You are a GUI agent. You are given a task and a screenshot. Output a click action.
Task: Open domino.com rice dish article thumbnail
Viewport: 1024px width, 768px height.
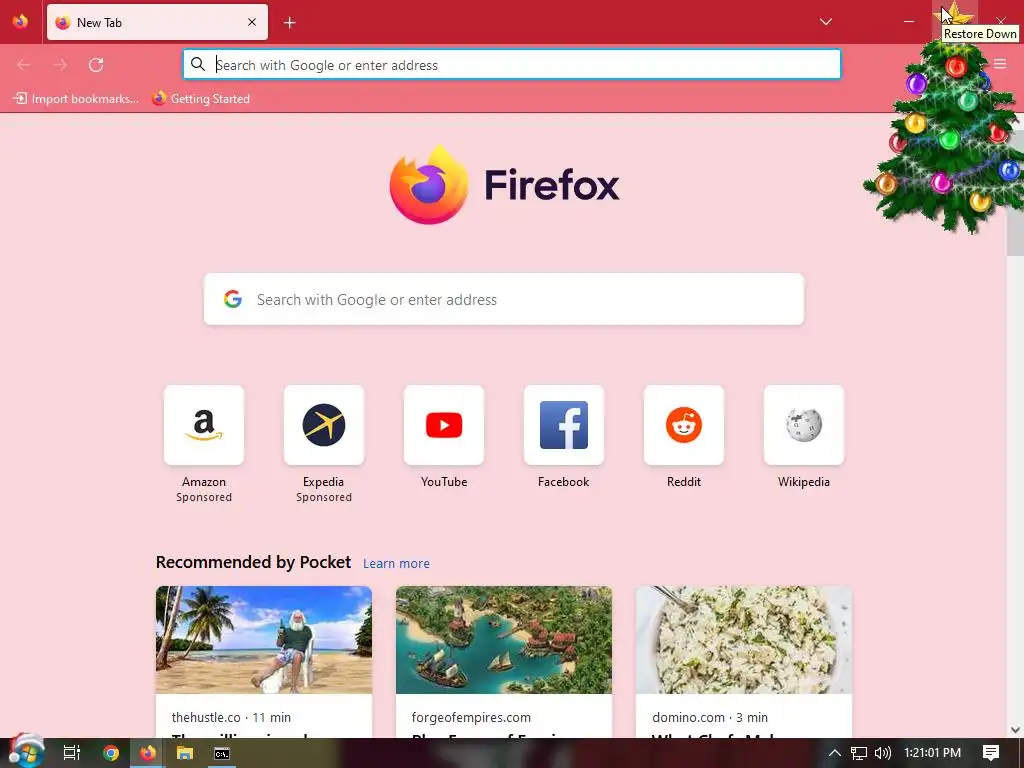(744, 640)
